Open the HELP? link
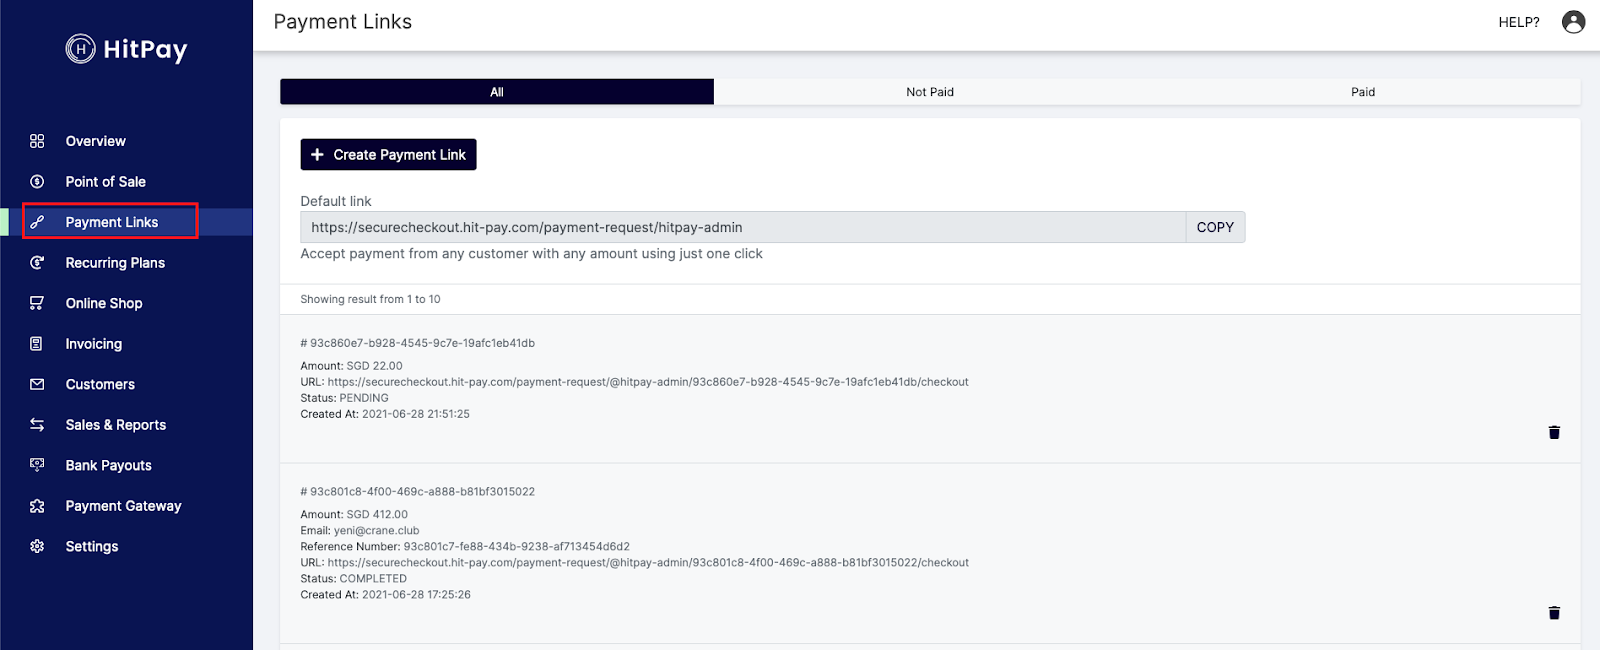Viewport: 1600px width, 650px height. [x=1518, y=22]
